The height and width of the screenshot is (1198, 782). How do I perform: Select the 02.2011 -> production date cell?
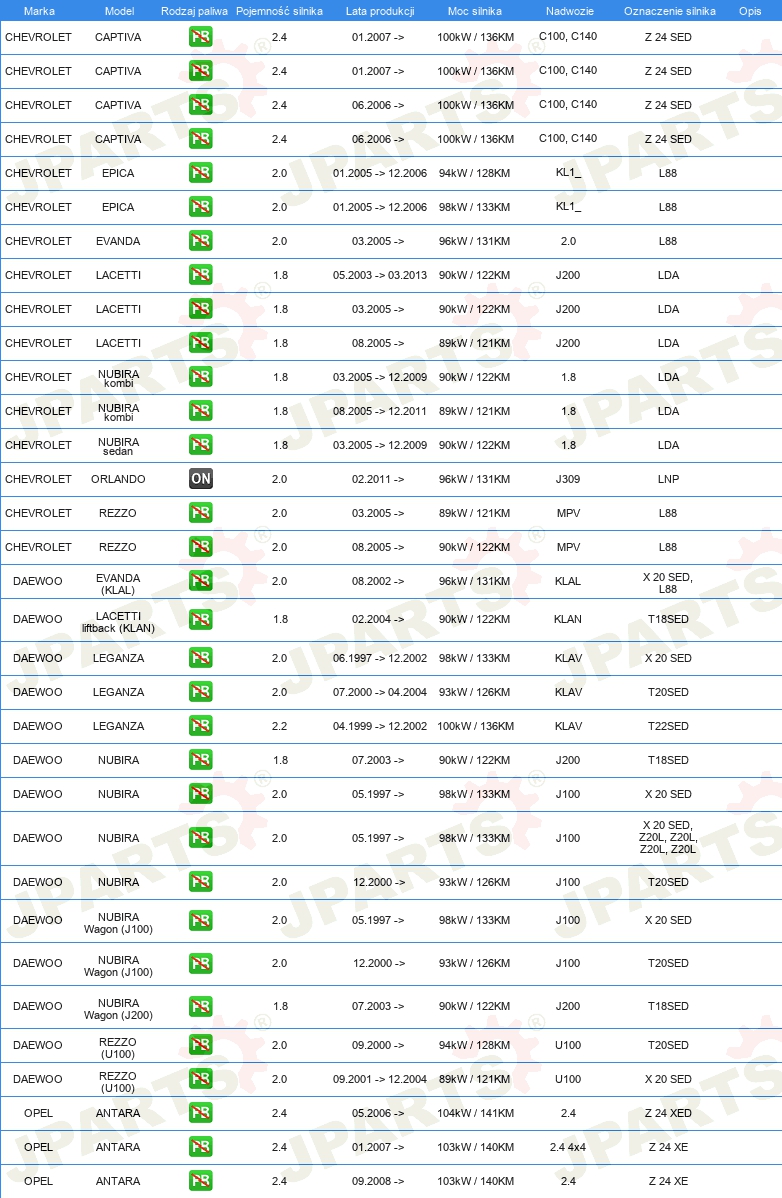point(378,479)
